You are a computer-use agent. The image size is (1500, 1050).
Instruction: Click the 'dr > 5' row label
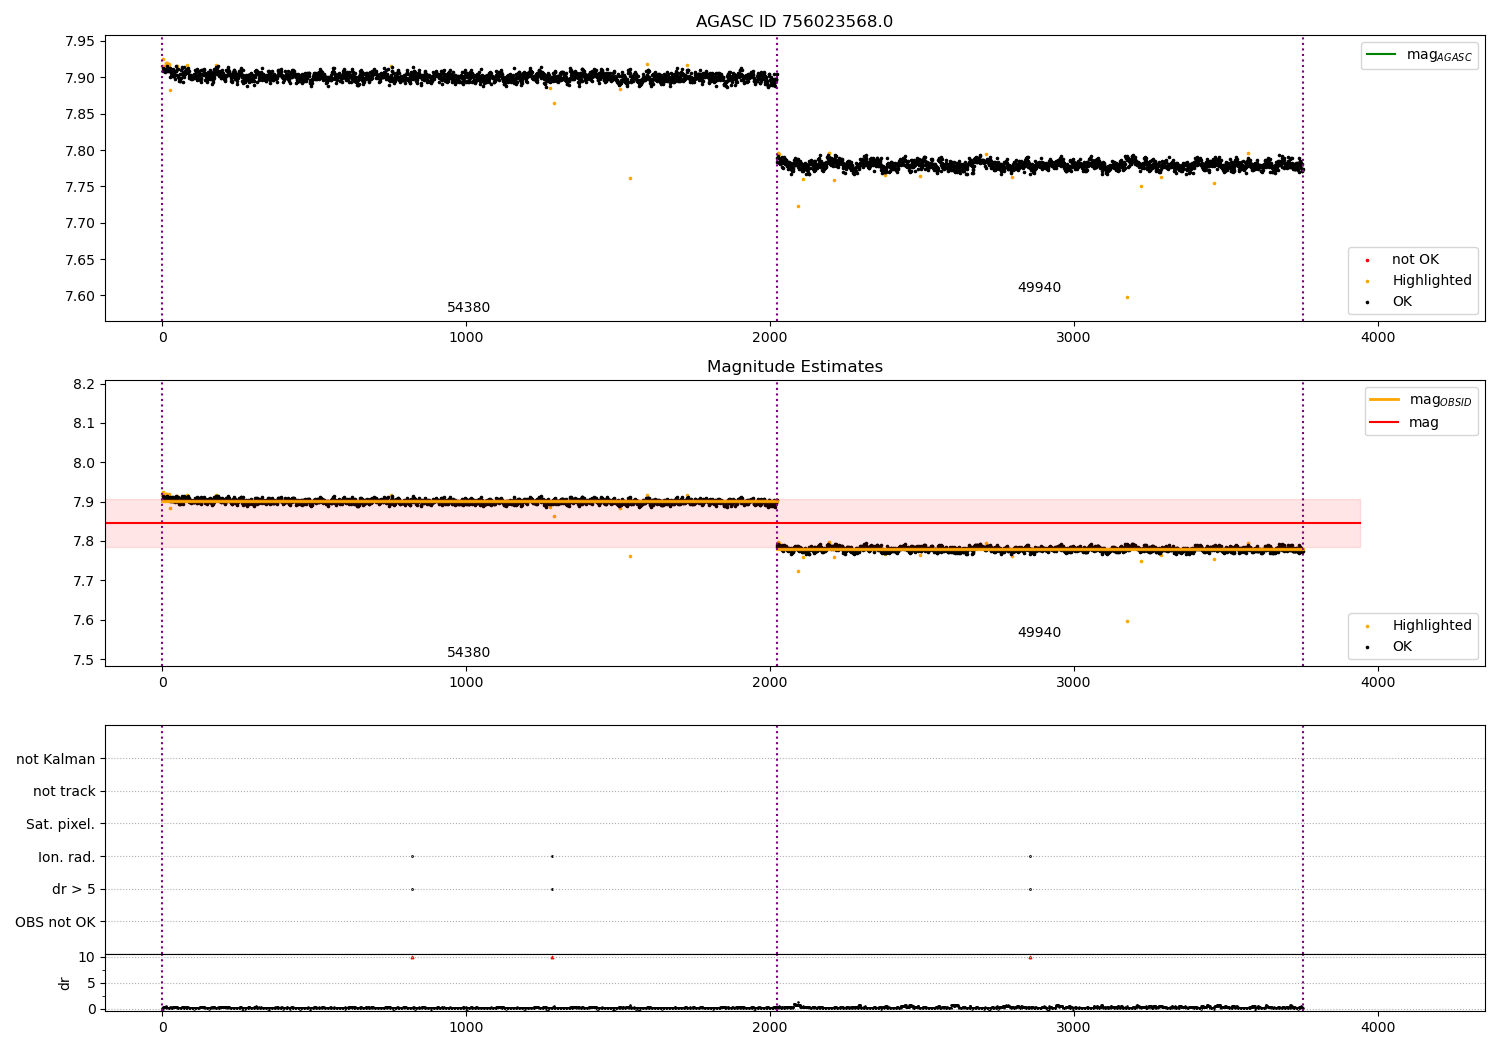[74, 890]
